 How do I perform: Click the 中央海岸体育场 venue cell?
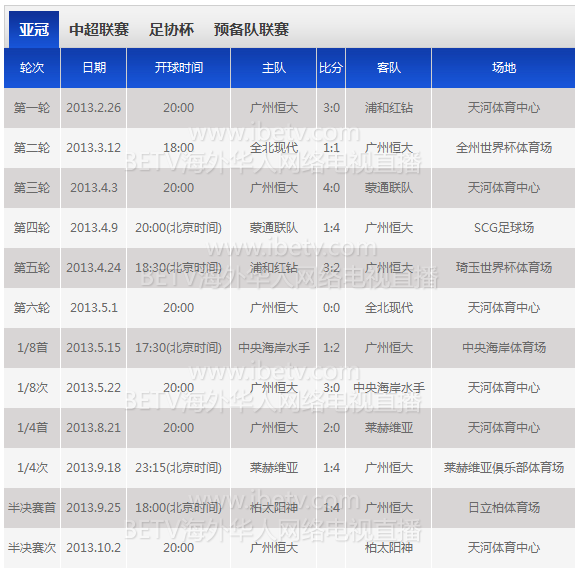504,348
